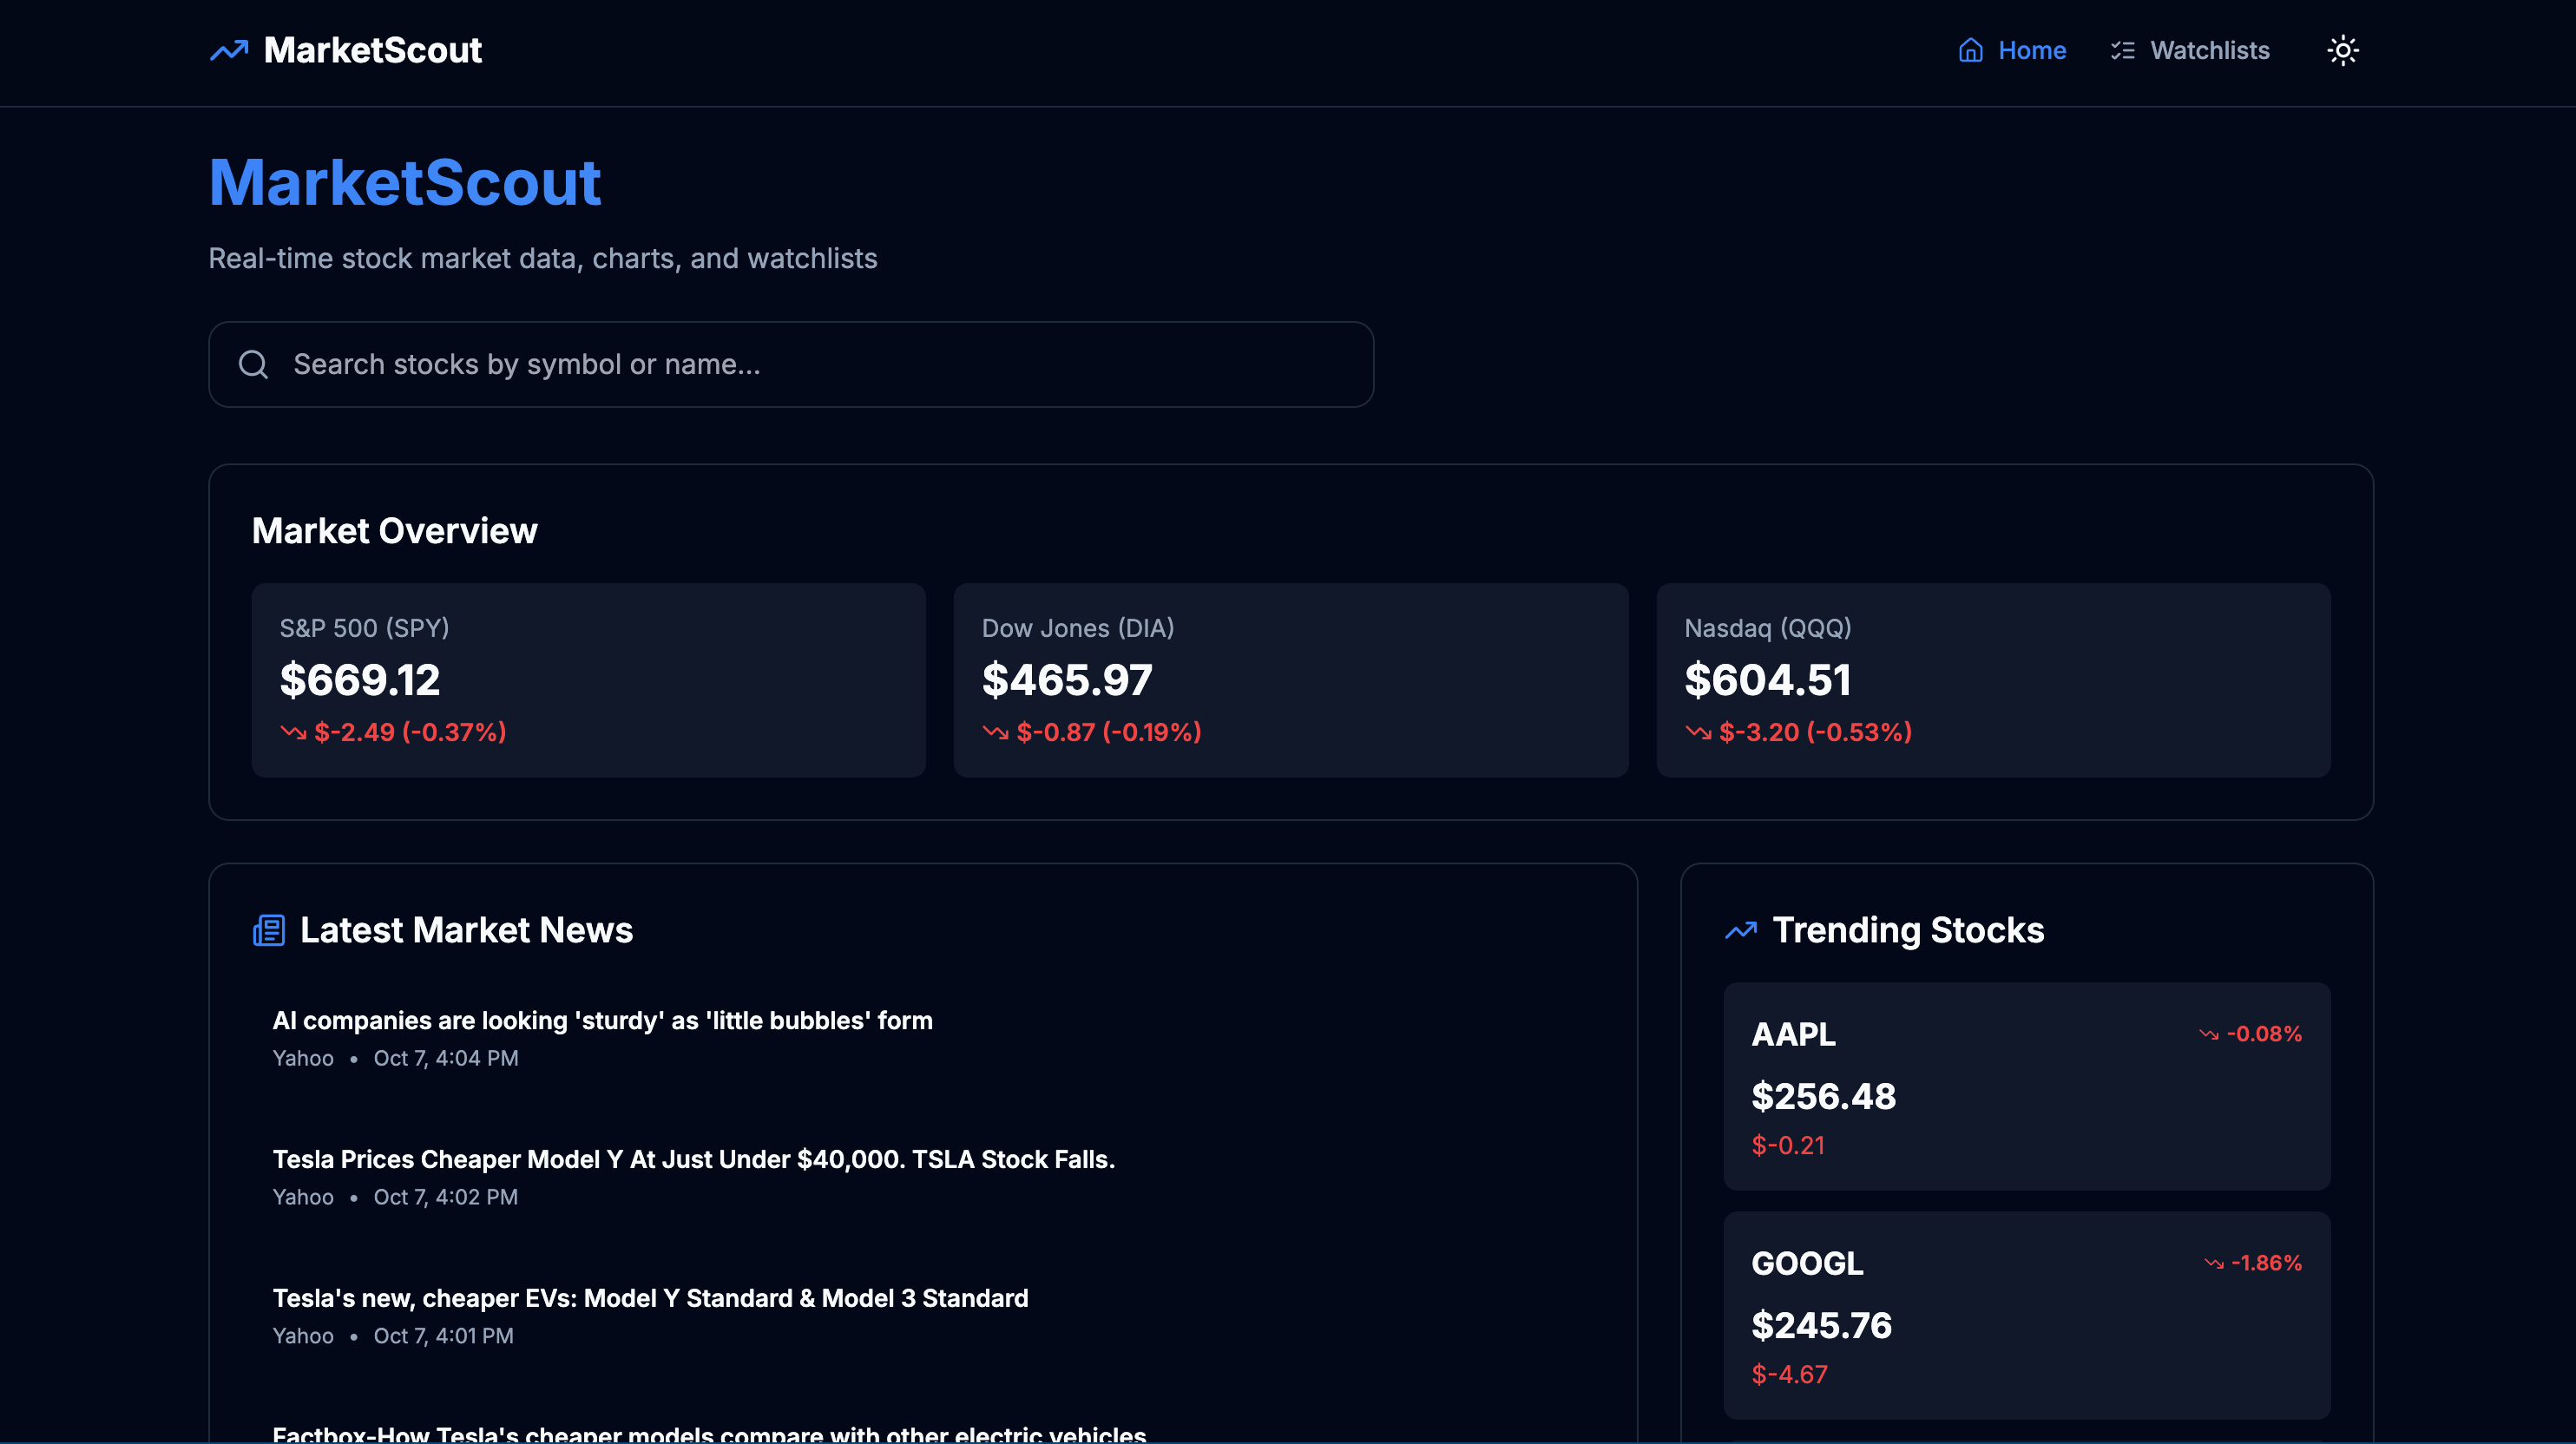Screen dimensions: 2576x1444
Task: Open the Tesla cheaper EVs Model 3 article
Action: coord(650,1298)
